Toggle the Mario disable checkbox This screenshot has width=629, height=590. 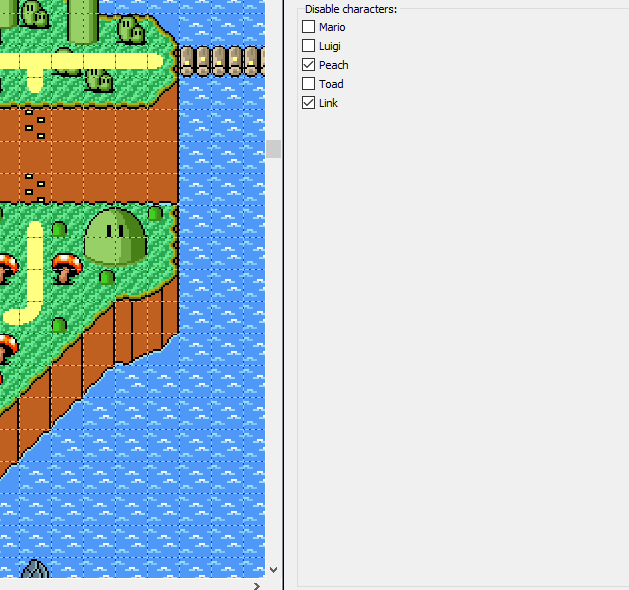coord(308,27)
